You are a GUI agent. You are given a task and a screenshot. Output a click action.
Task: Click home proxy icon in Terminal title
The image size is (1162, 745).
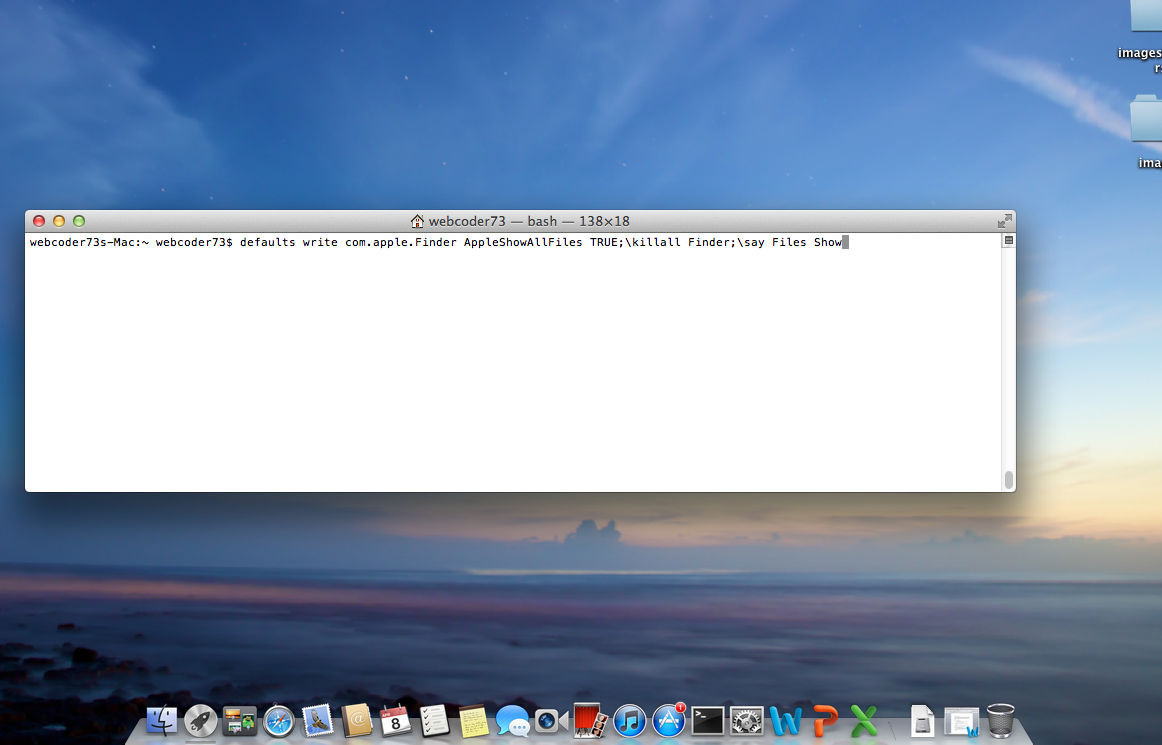click(417, 221)
